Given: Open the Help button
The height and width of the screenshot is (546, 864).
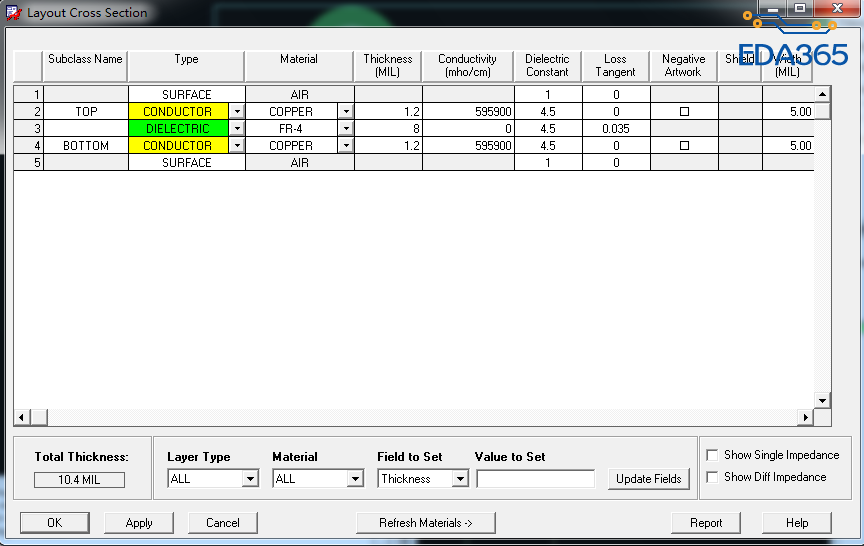Looking at the screenshot, I should [x=797, y=523].
